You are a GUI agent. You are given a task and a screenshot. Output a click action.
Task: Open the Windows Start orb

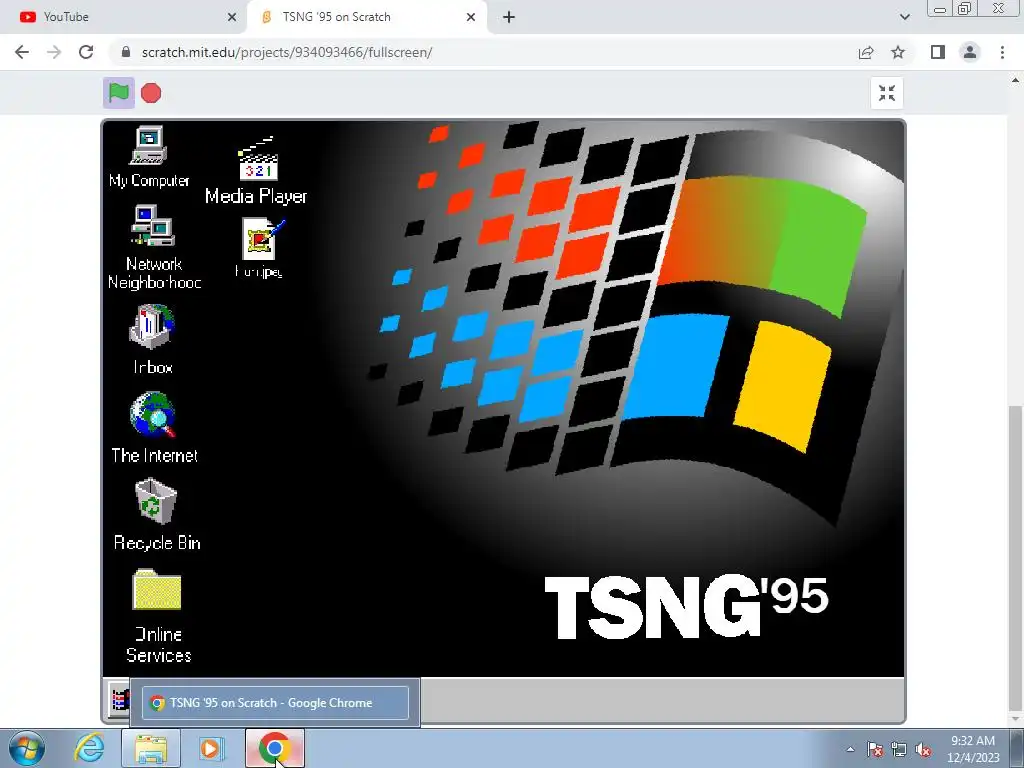click(x=26, y=748)
